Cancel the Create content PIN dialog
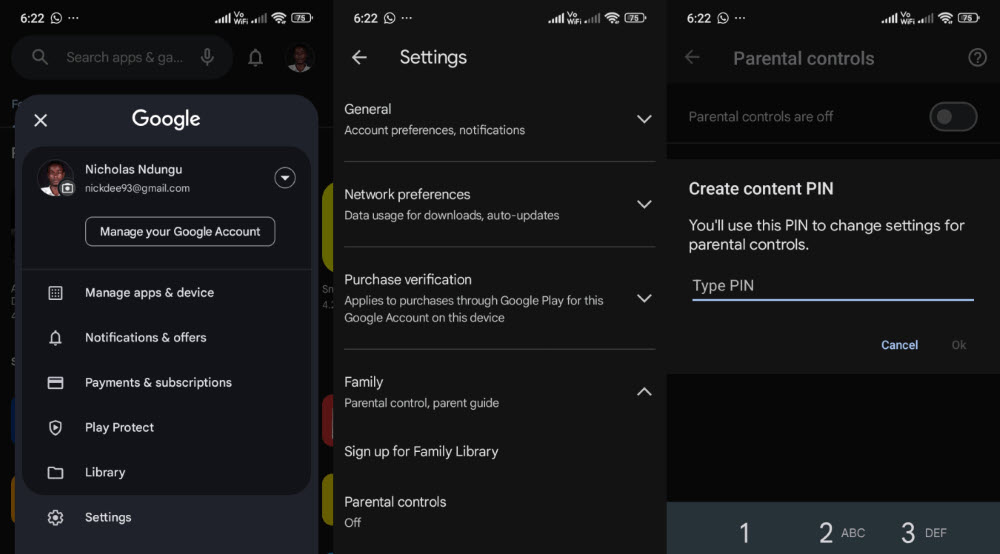Image resolution: width=1000 pixels, height=554 pixels. (899, 345)
